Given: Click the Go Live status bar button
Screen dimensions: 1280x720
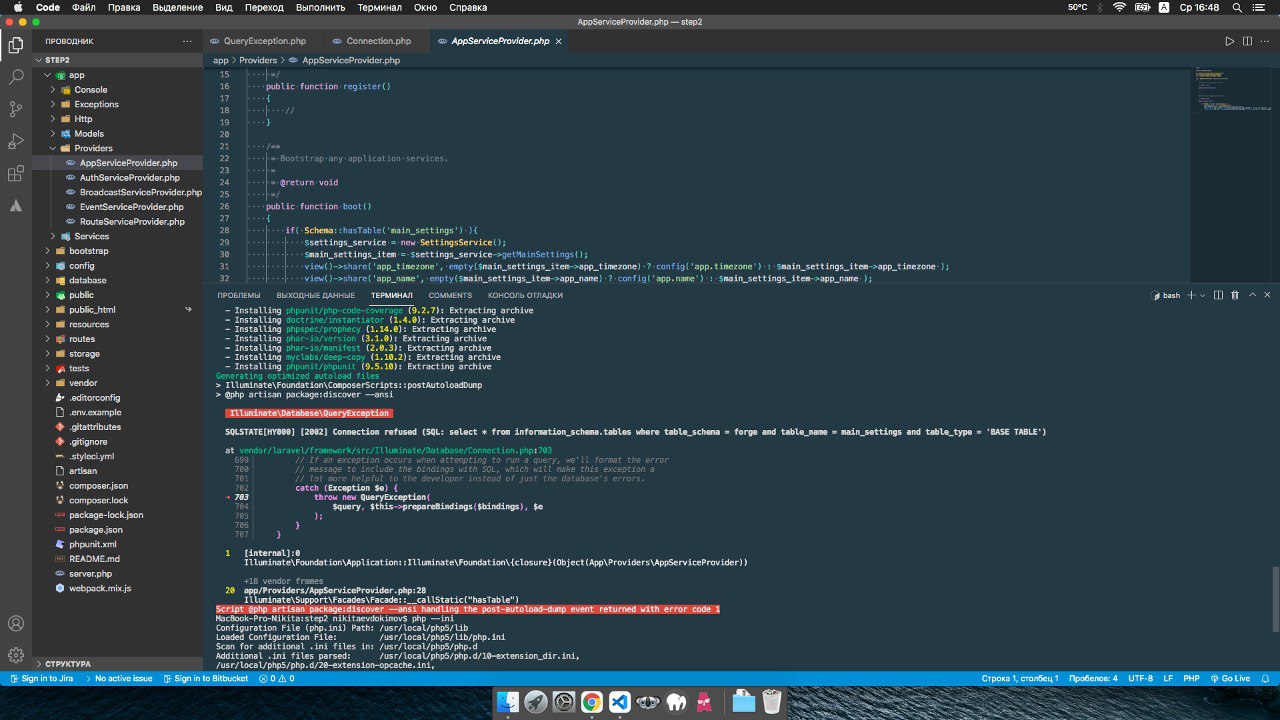Looking at the screenshot, I should pyautogui.click(x=1229, y=678).
